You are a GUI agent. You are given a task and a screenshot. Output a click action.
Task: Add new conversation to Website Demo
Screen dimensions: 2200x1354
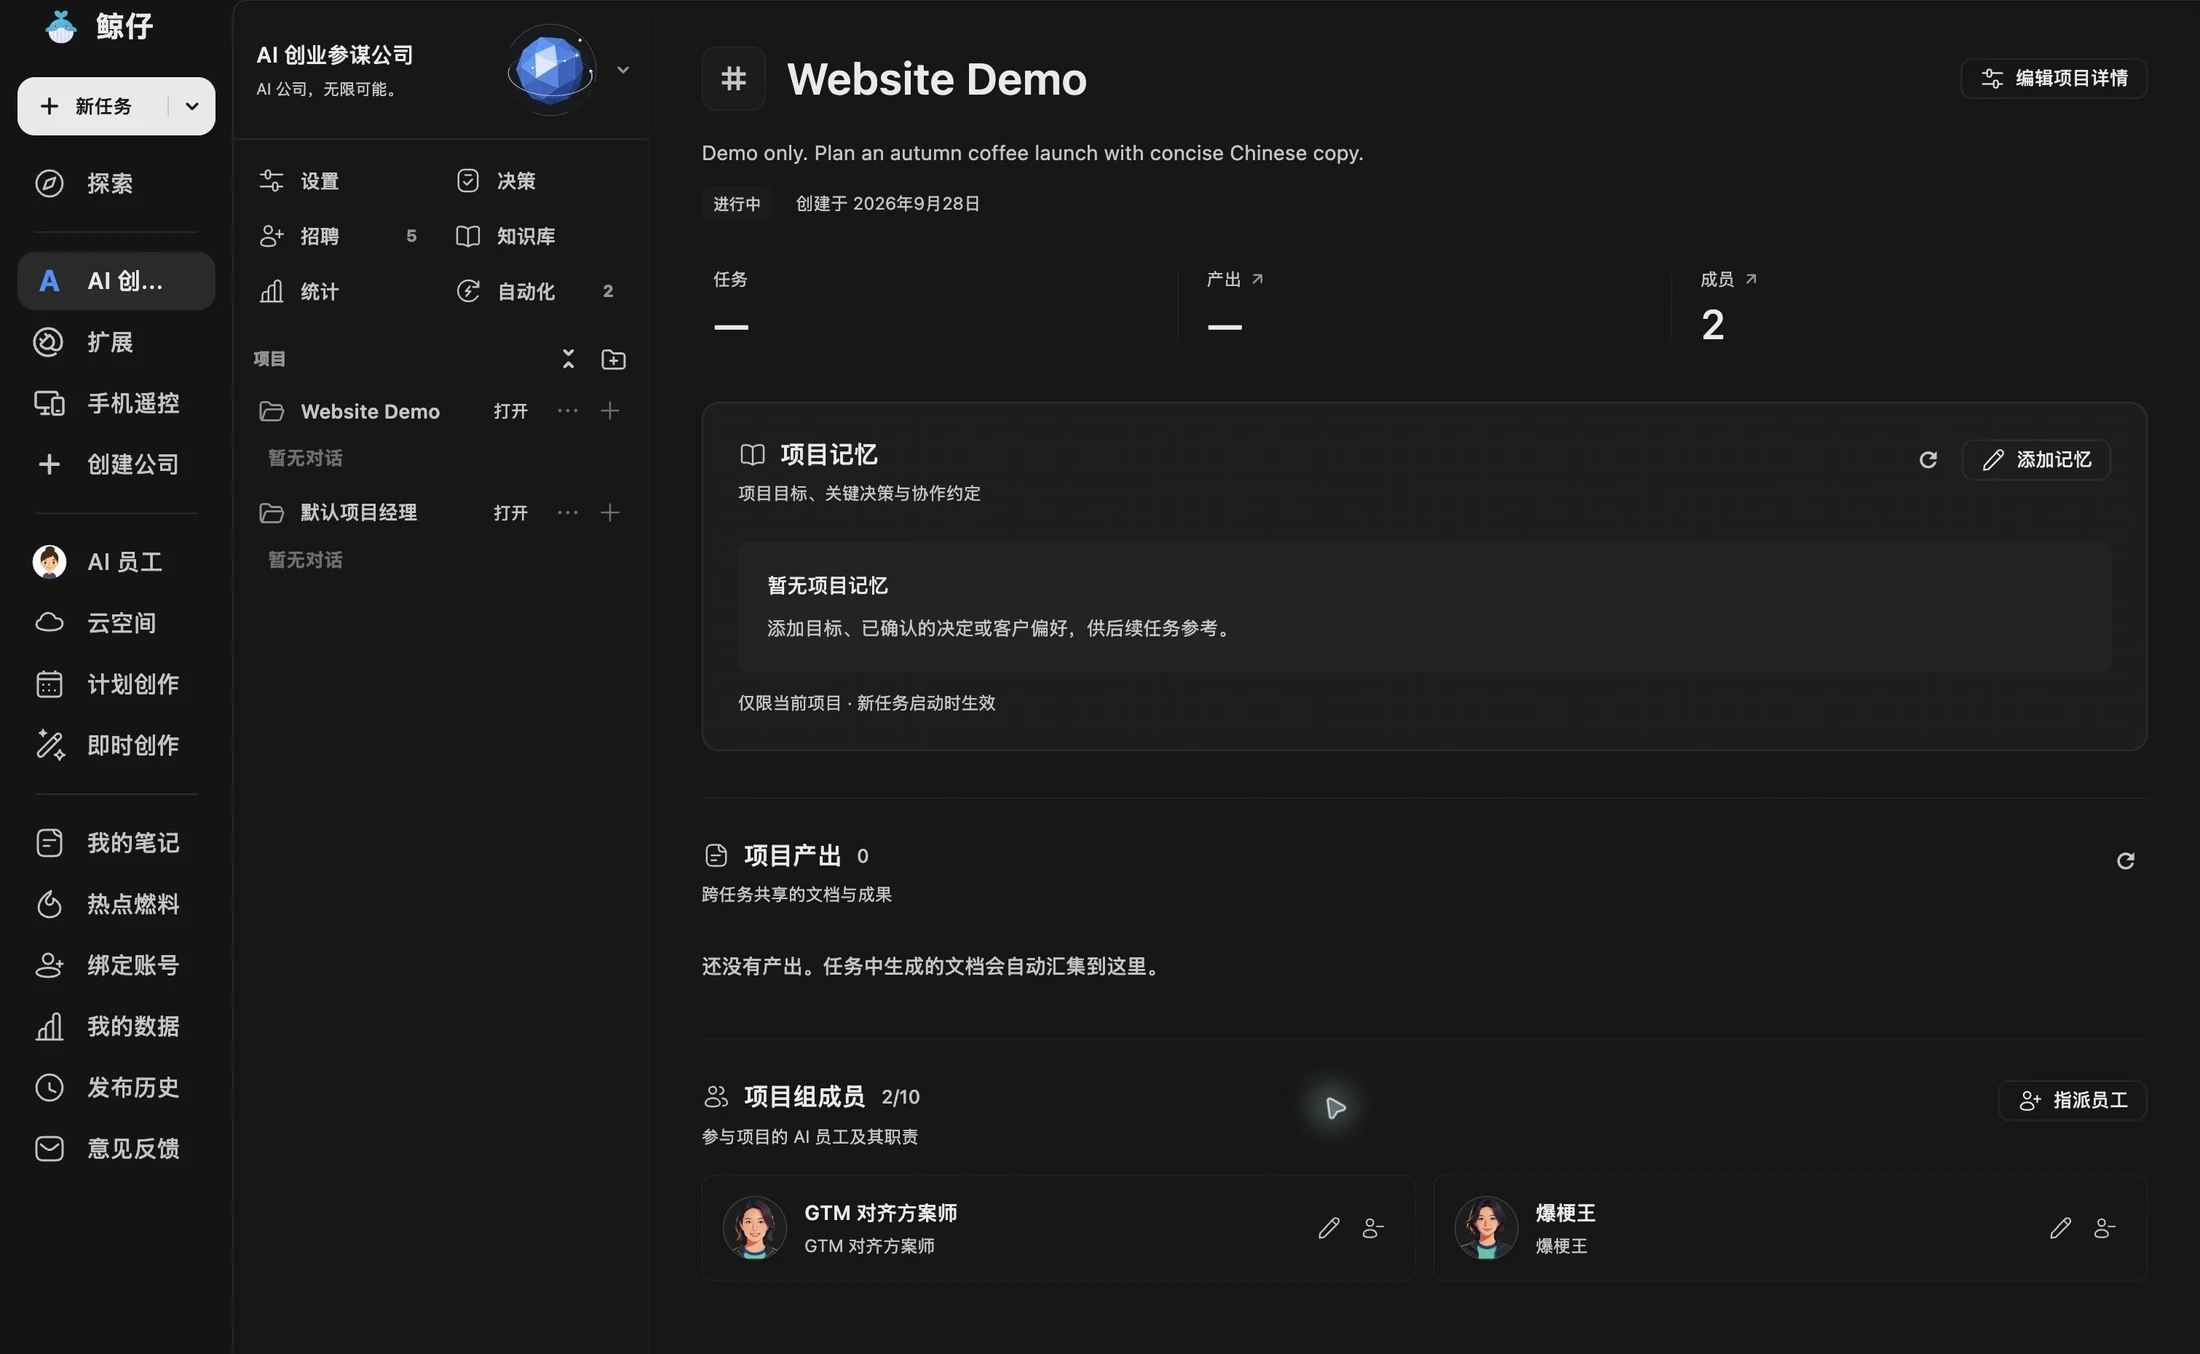pyautogui.click(x=610, y=411)
